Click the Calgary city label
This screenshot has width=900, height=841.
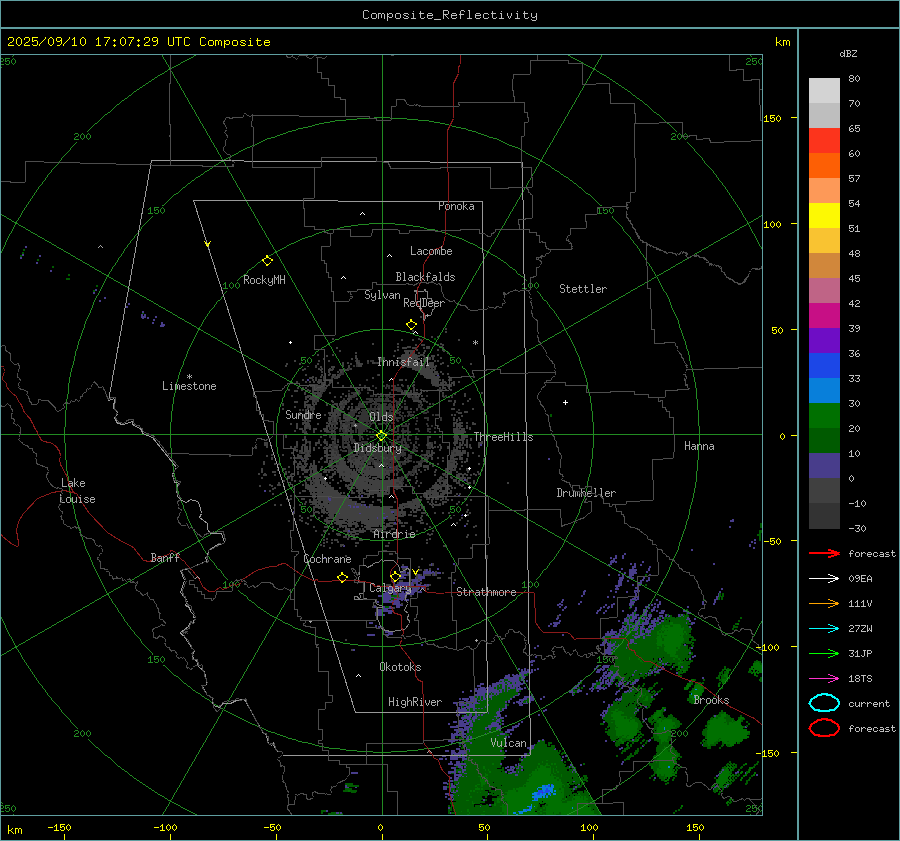[390, 588]
